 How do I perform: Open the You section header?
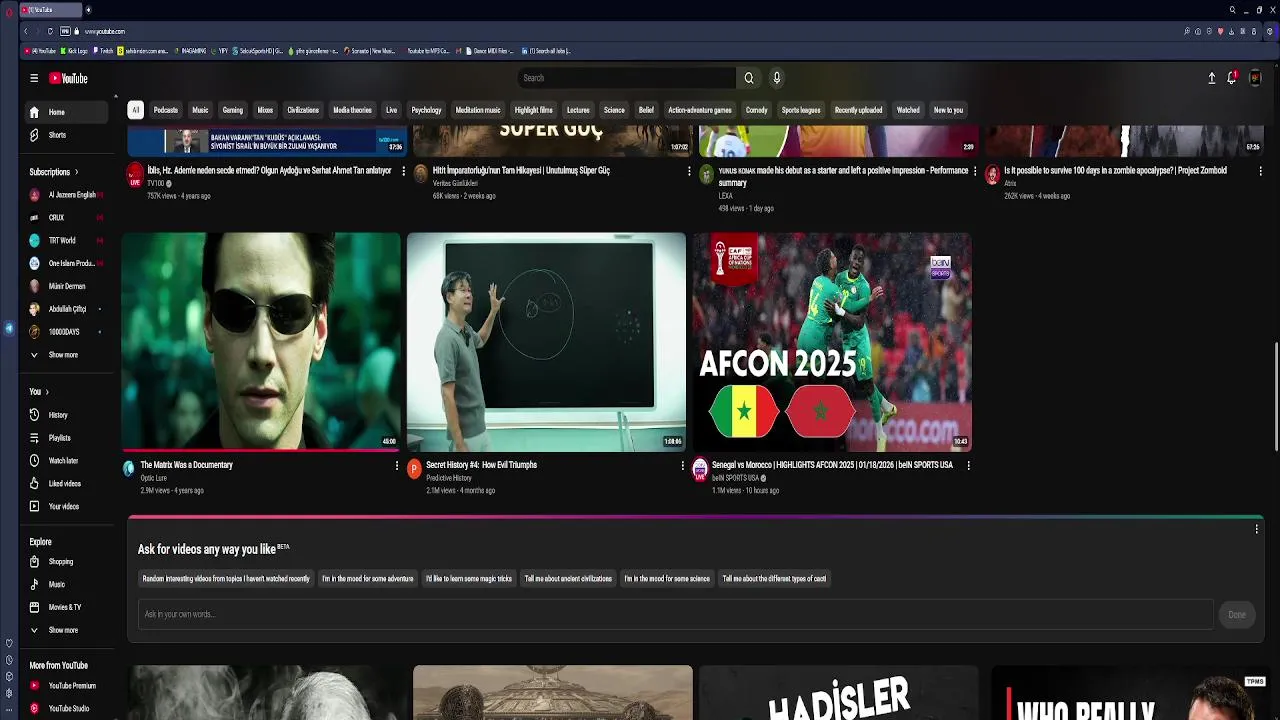point(39,392)
